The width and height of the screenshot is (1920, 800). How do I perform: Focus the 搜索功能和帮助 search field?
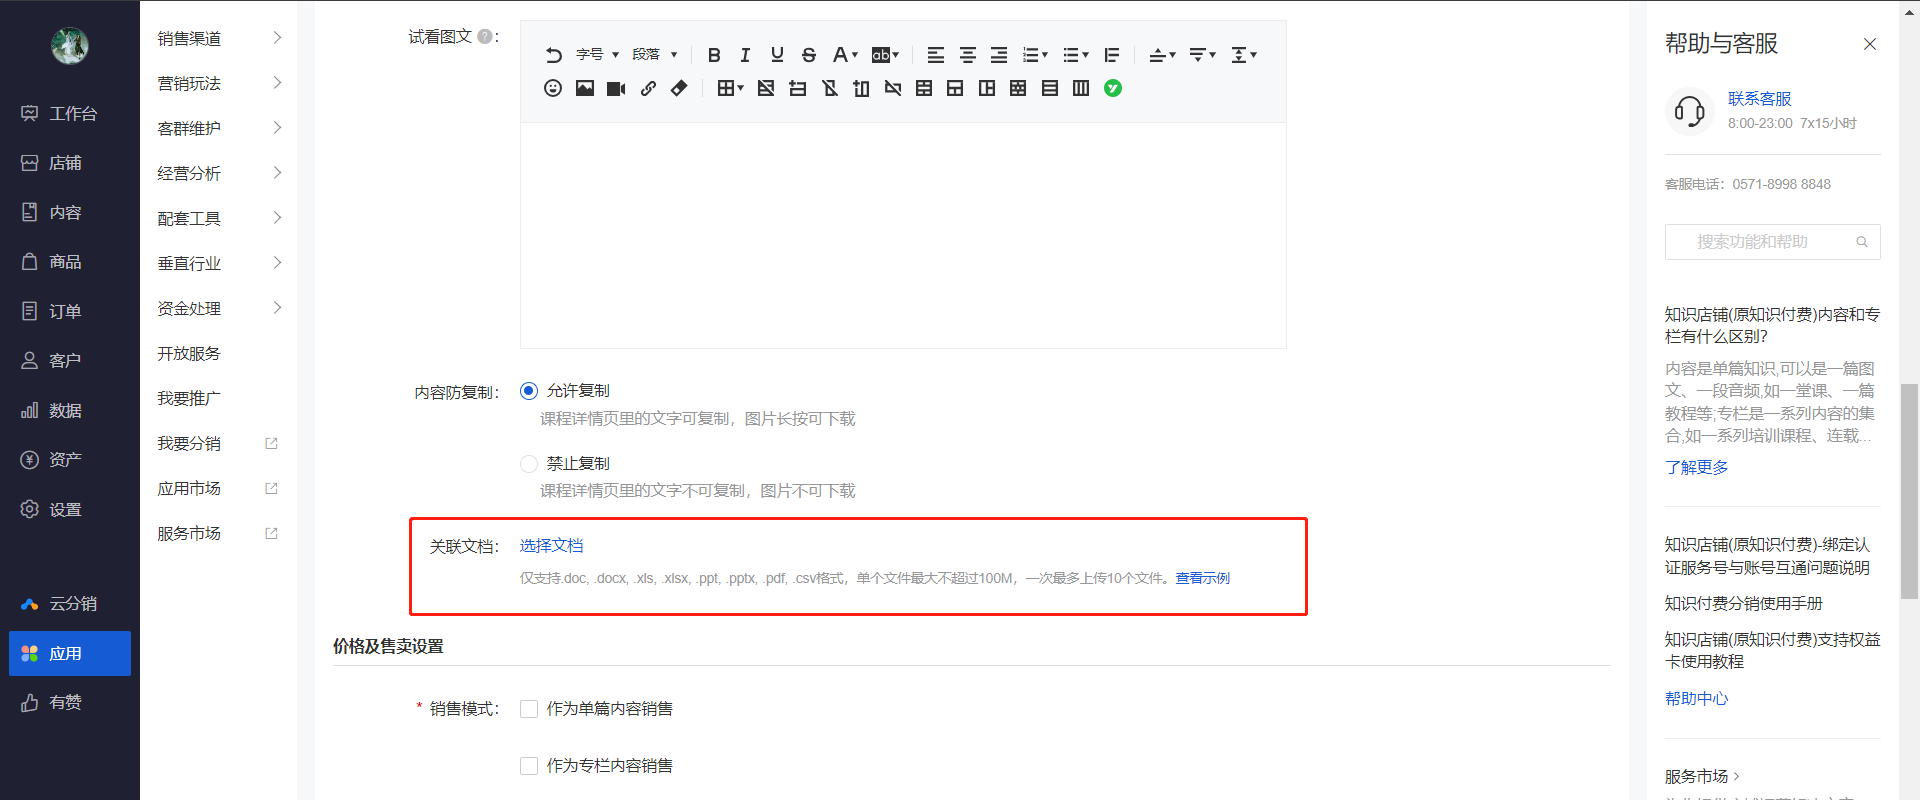pyautogui.click(x=1772, y=242)
